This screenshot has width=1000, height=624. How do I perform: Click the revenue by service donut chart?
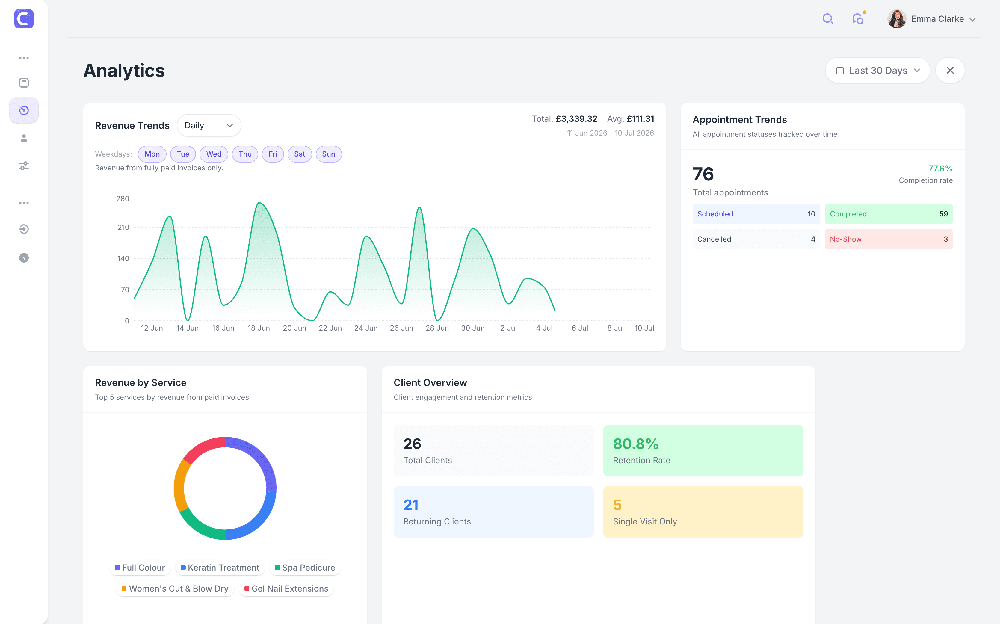225,489
